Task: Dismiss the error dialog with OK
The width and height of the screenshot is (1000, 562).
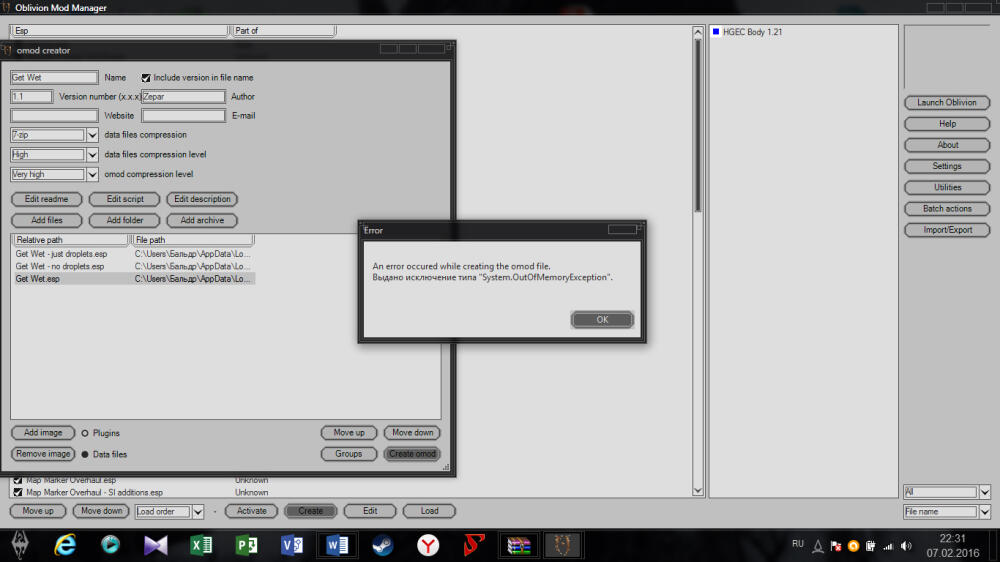Action: [602, 320]
